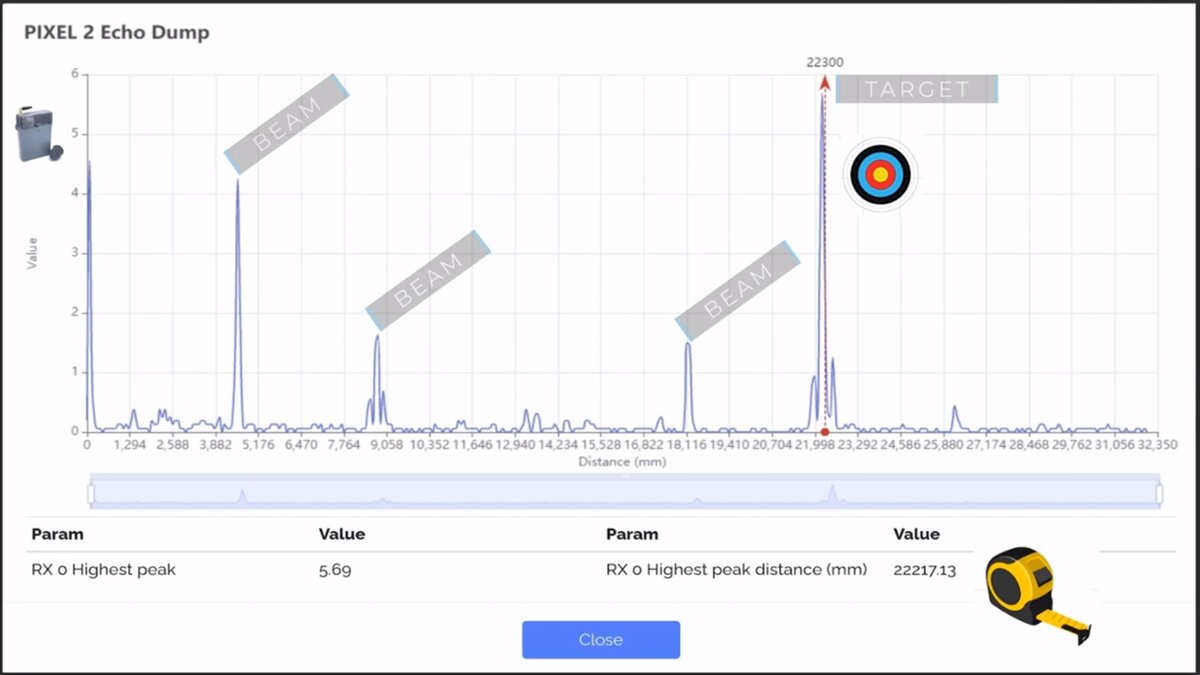Select the BEAM label near the 9,058 mm peak
Viewport: 1200px width, 675px height.
click(x=428, y=281)
